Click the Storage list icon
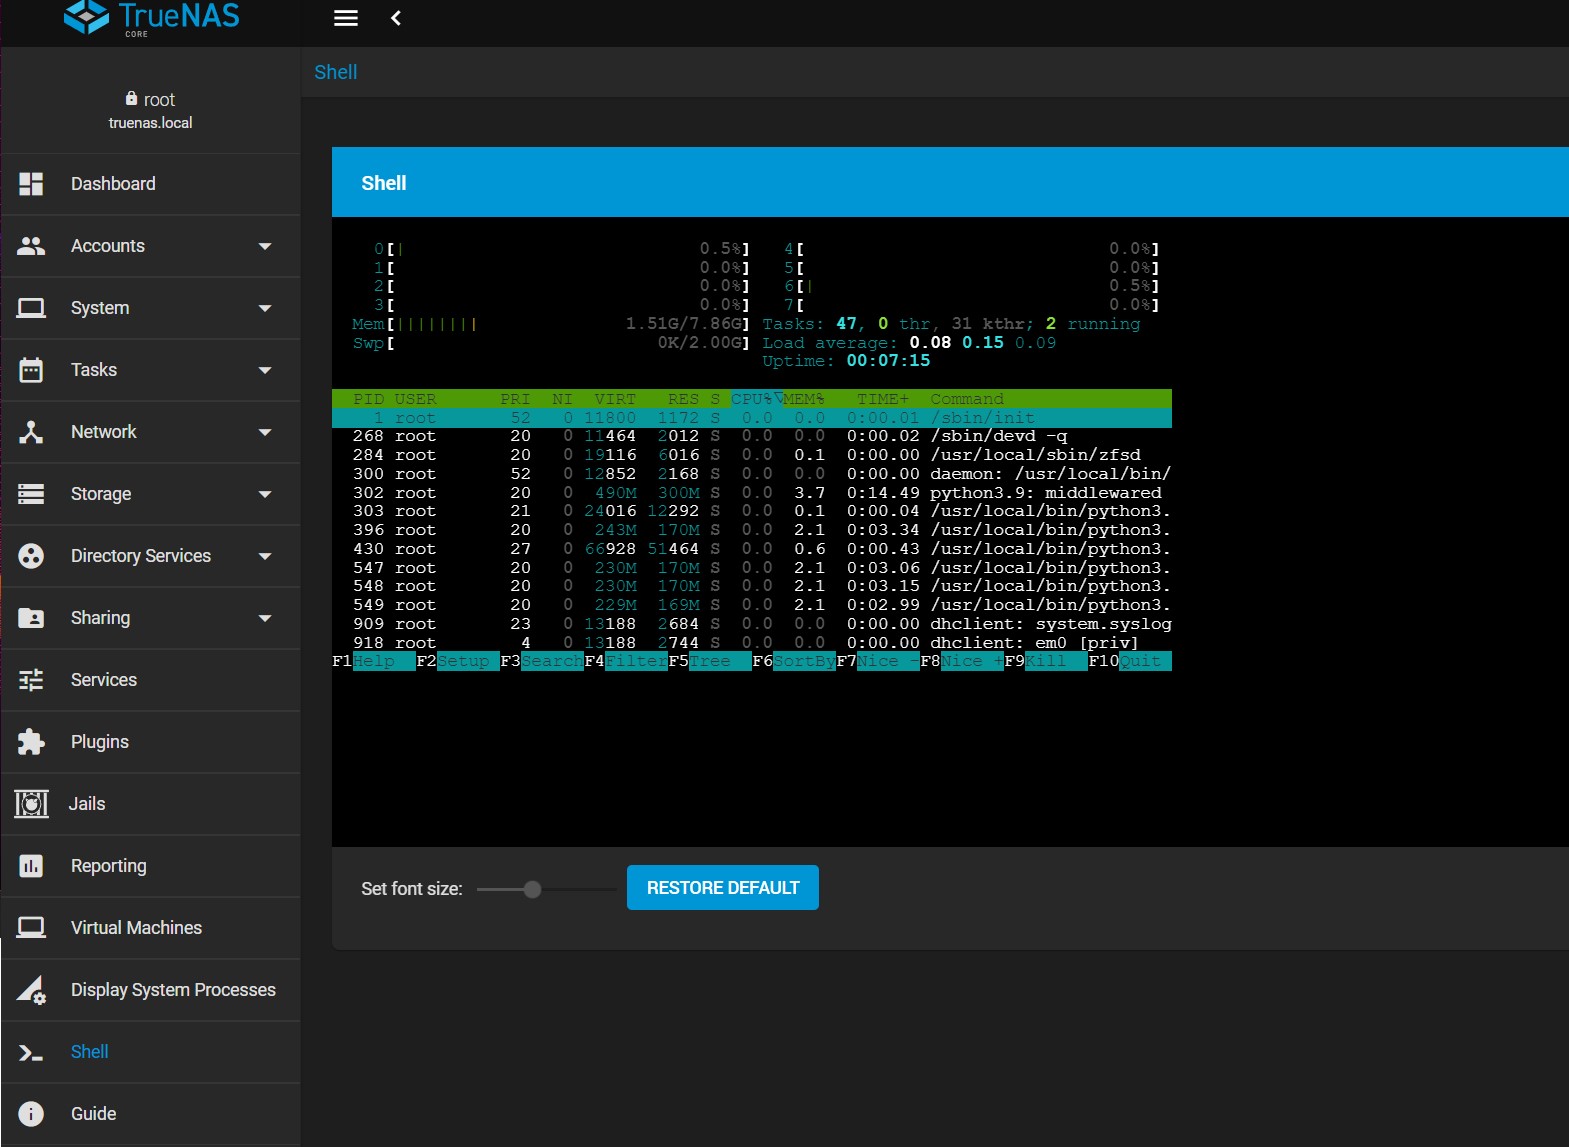The image size is (1569, 1147). click(31, 494)
